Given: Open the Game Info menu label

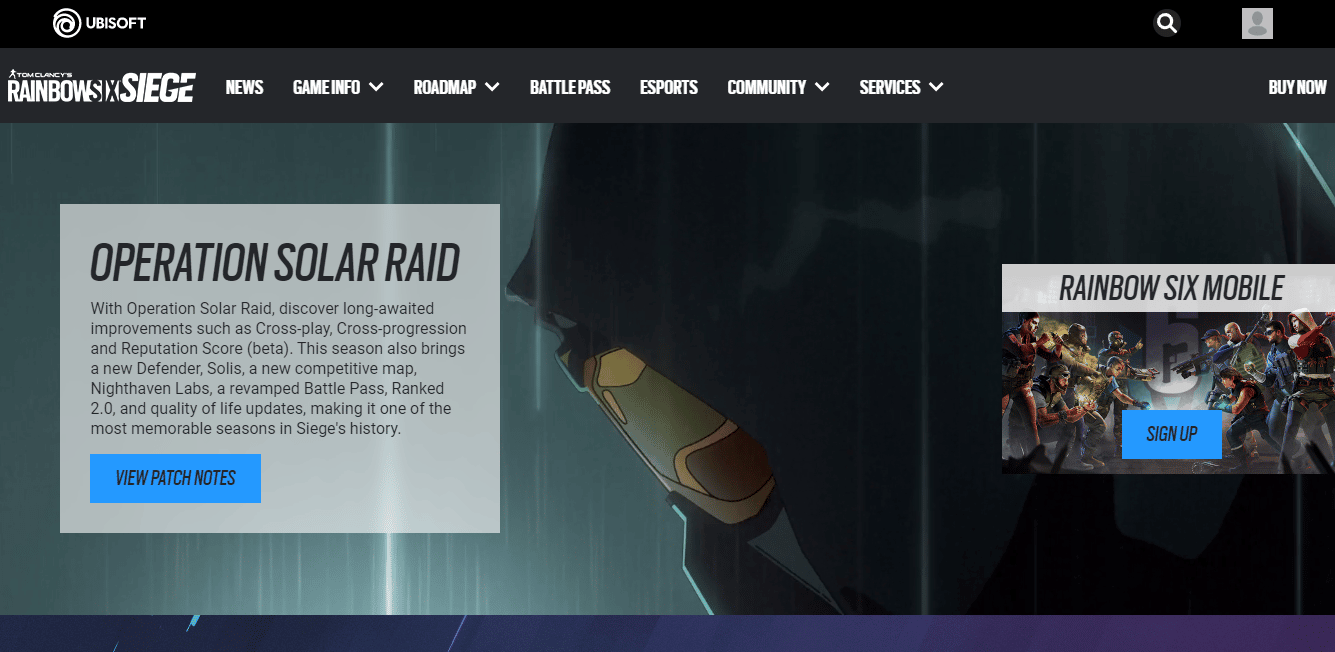Looking at the screenshot, I should click(x=326, y=87).
